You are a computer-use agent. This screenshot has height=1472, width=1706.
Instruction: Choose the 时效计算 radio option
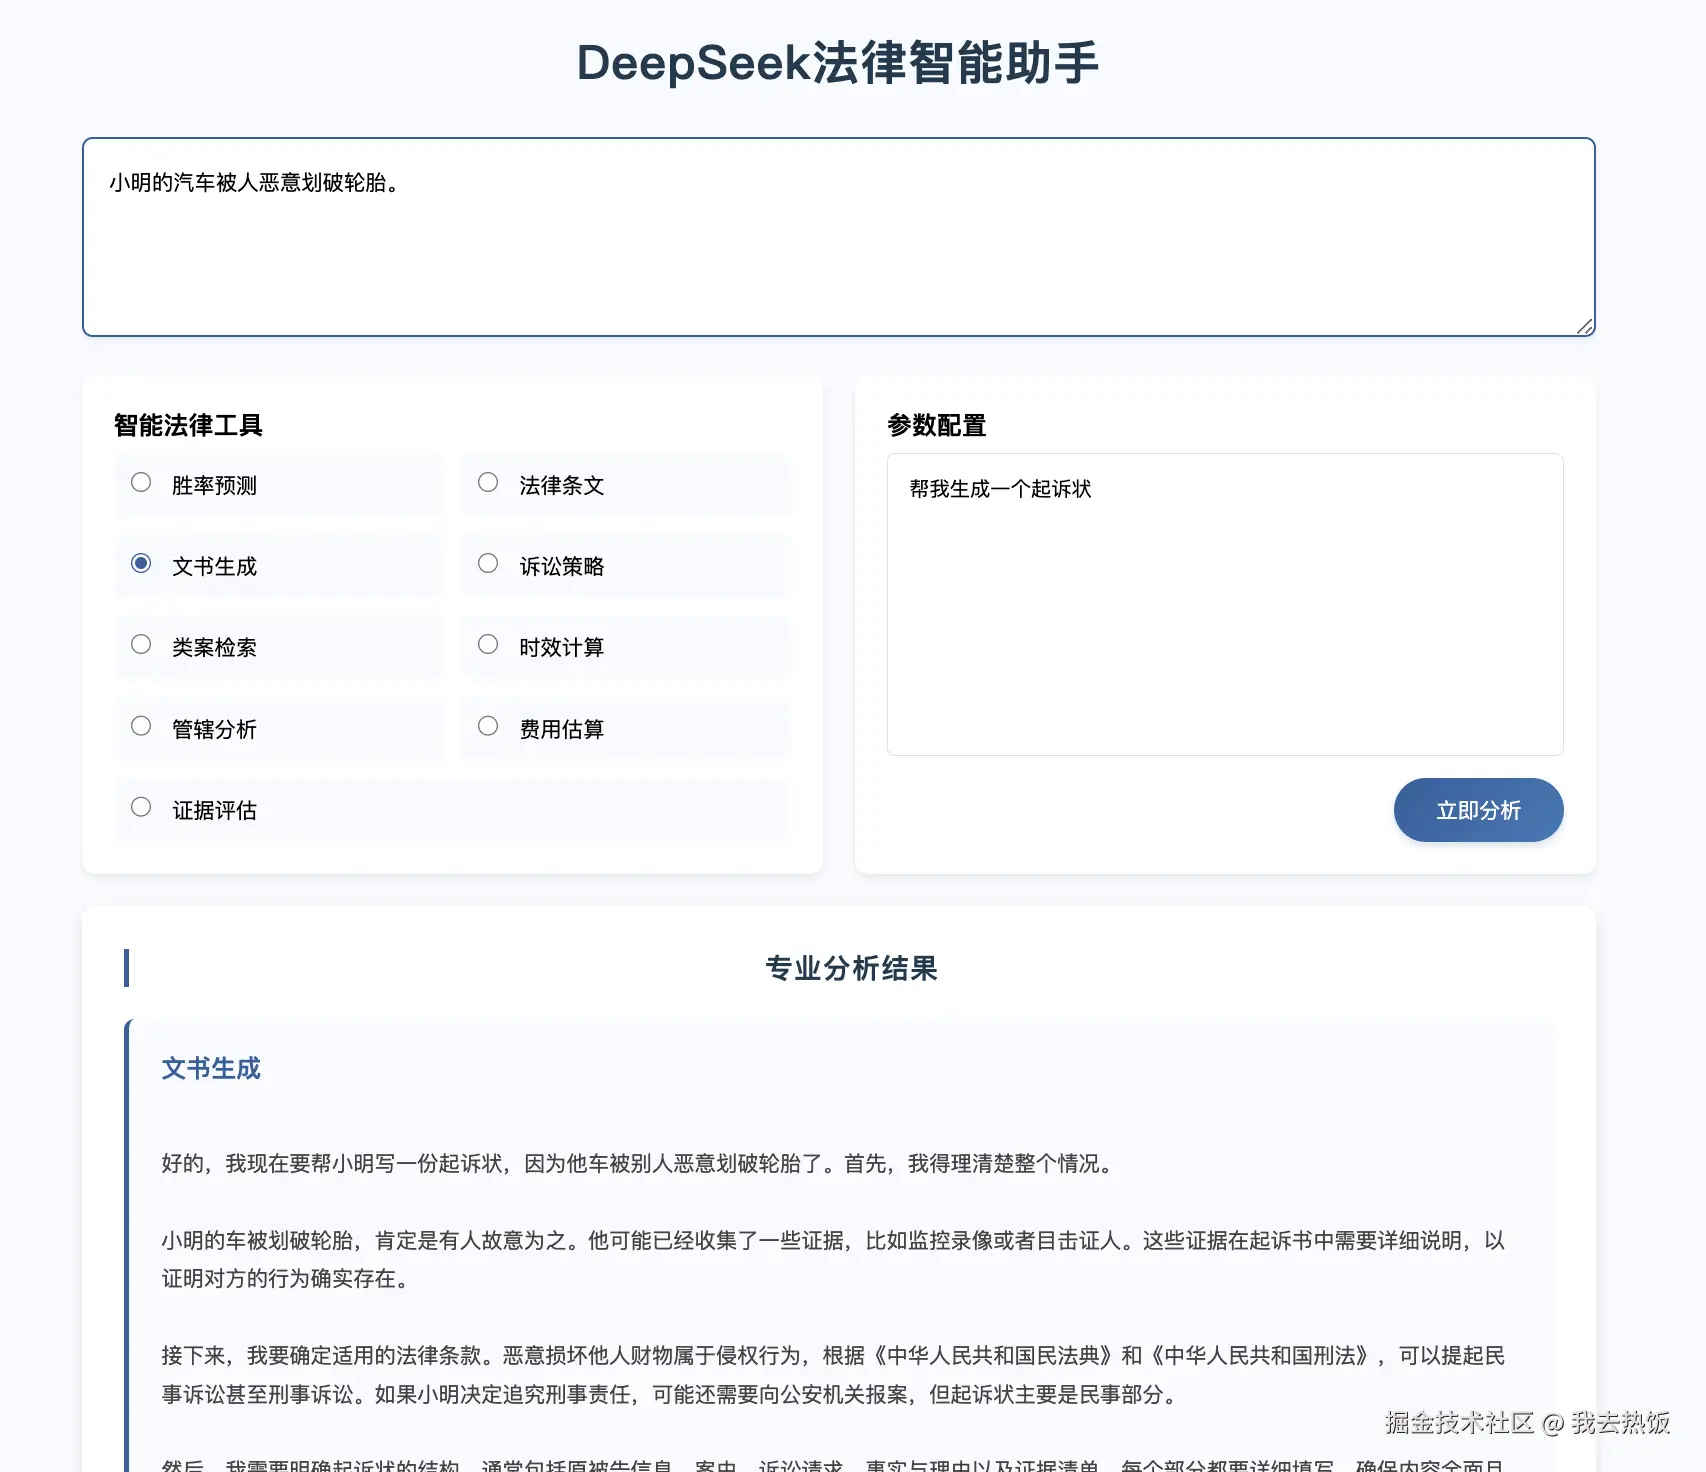coord(488,645)
